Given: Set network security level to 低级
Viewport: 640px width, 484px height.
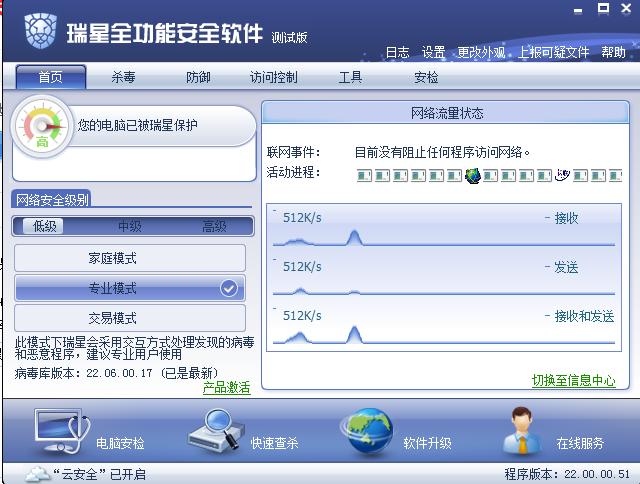Looking at the screenshot, I should 44,226.
